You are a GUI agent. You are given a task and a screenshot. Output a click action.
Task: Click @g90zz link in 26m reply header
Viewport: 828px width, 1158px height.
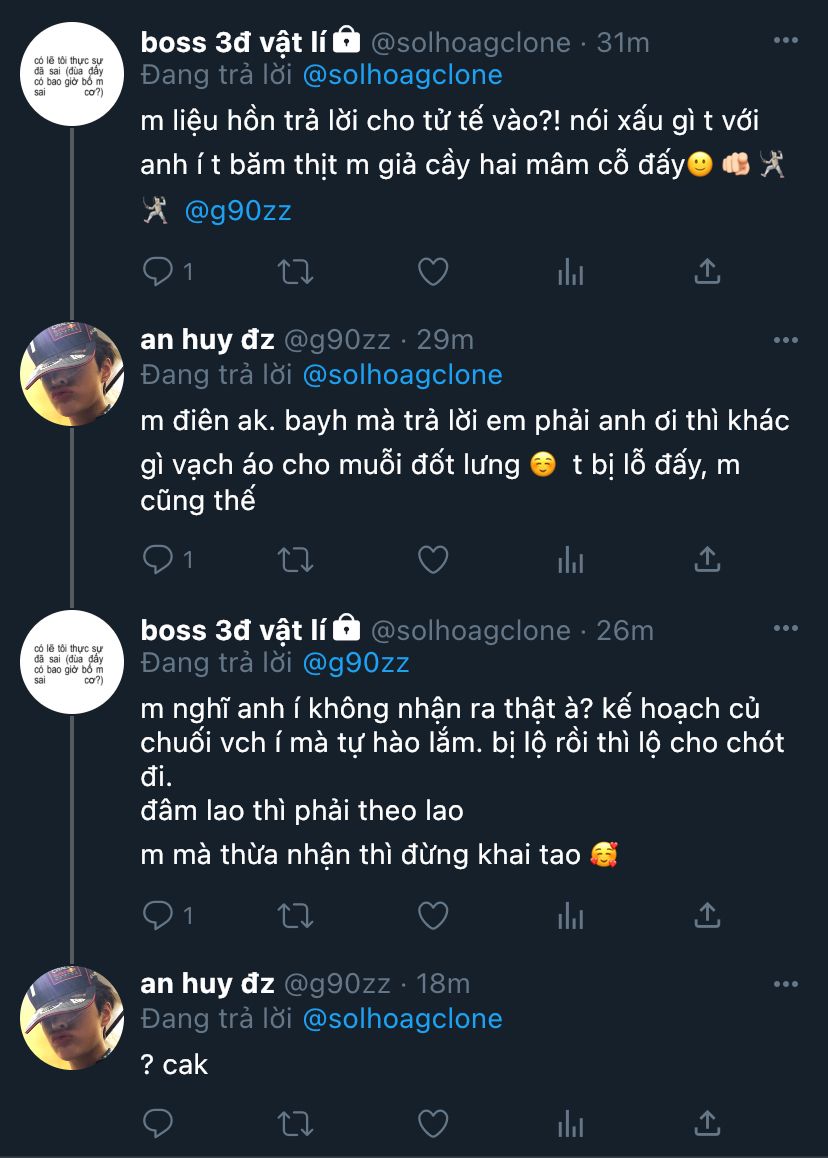[355, 662]
